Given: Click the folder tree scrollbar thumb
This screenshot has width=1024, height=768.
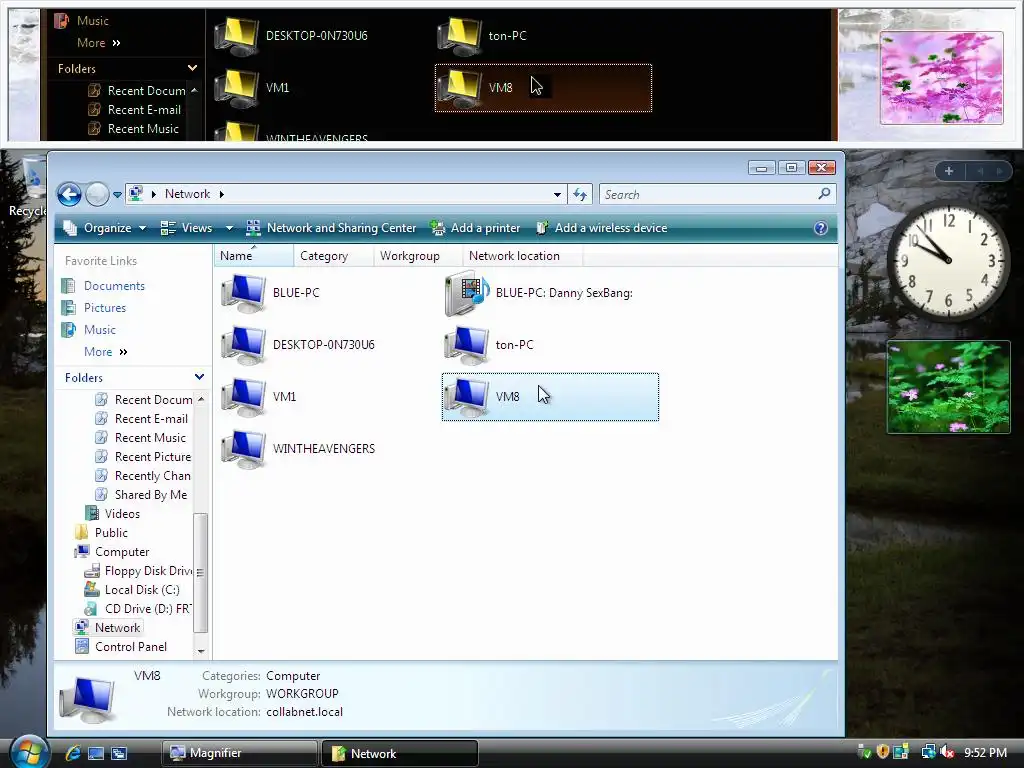Looking at the screenshot, I should click(x=200, y=573).
